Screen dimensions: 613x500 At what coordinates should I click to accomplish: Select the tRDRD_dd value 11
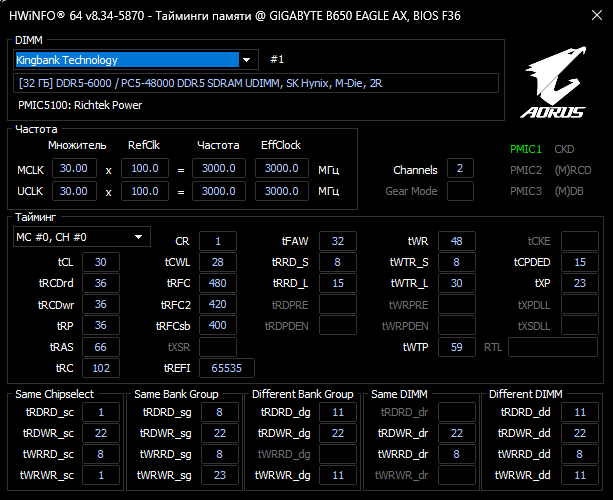point(580,412)
